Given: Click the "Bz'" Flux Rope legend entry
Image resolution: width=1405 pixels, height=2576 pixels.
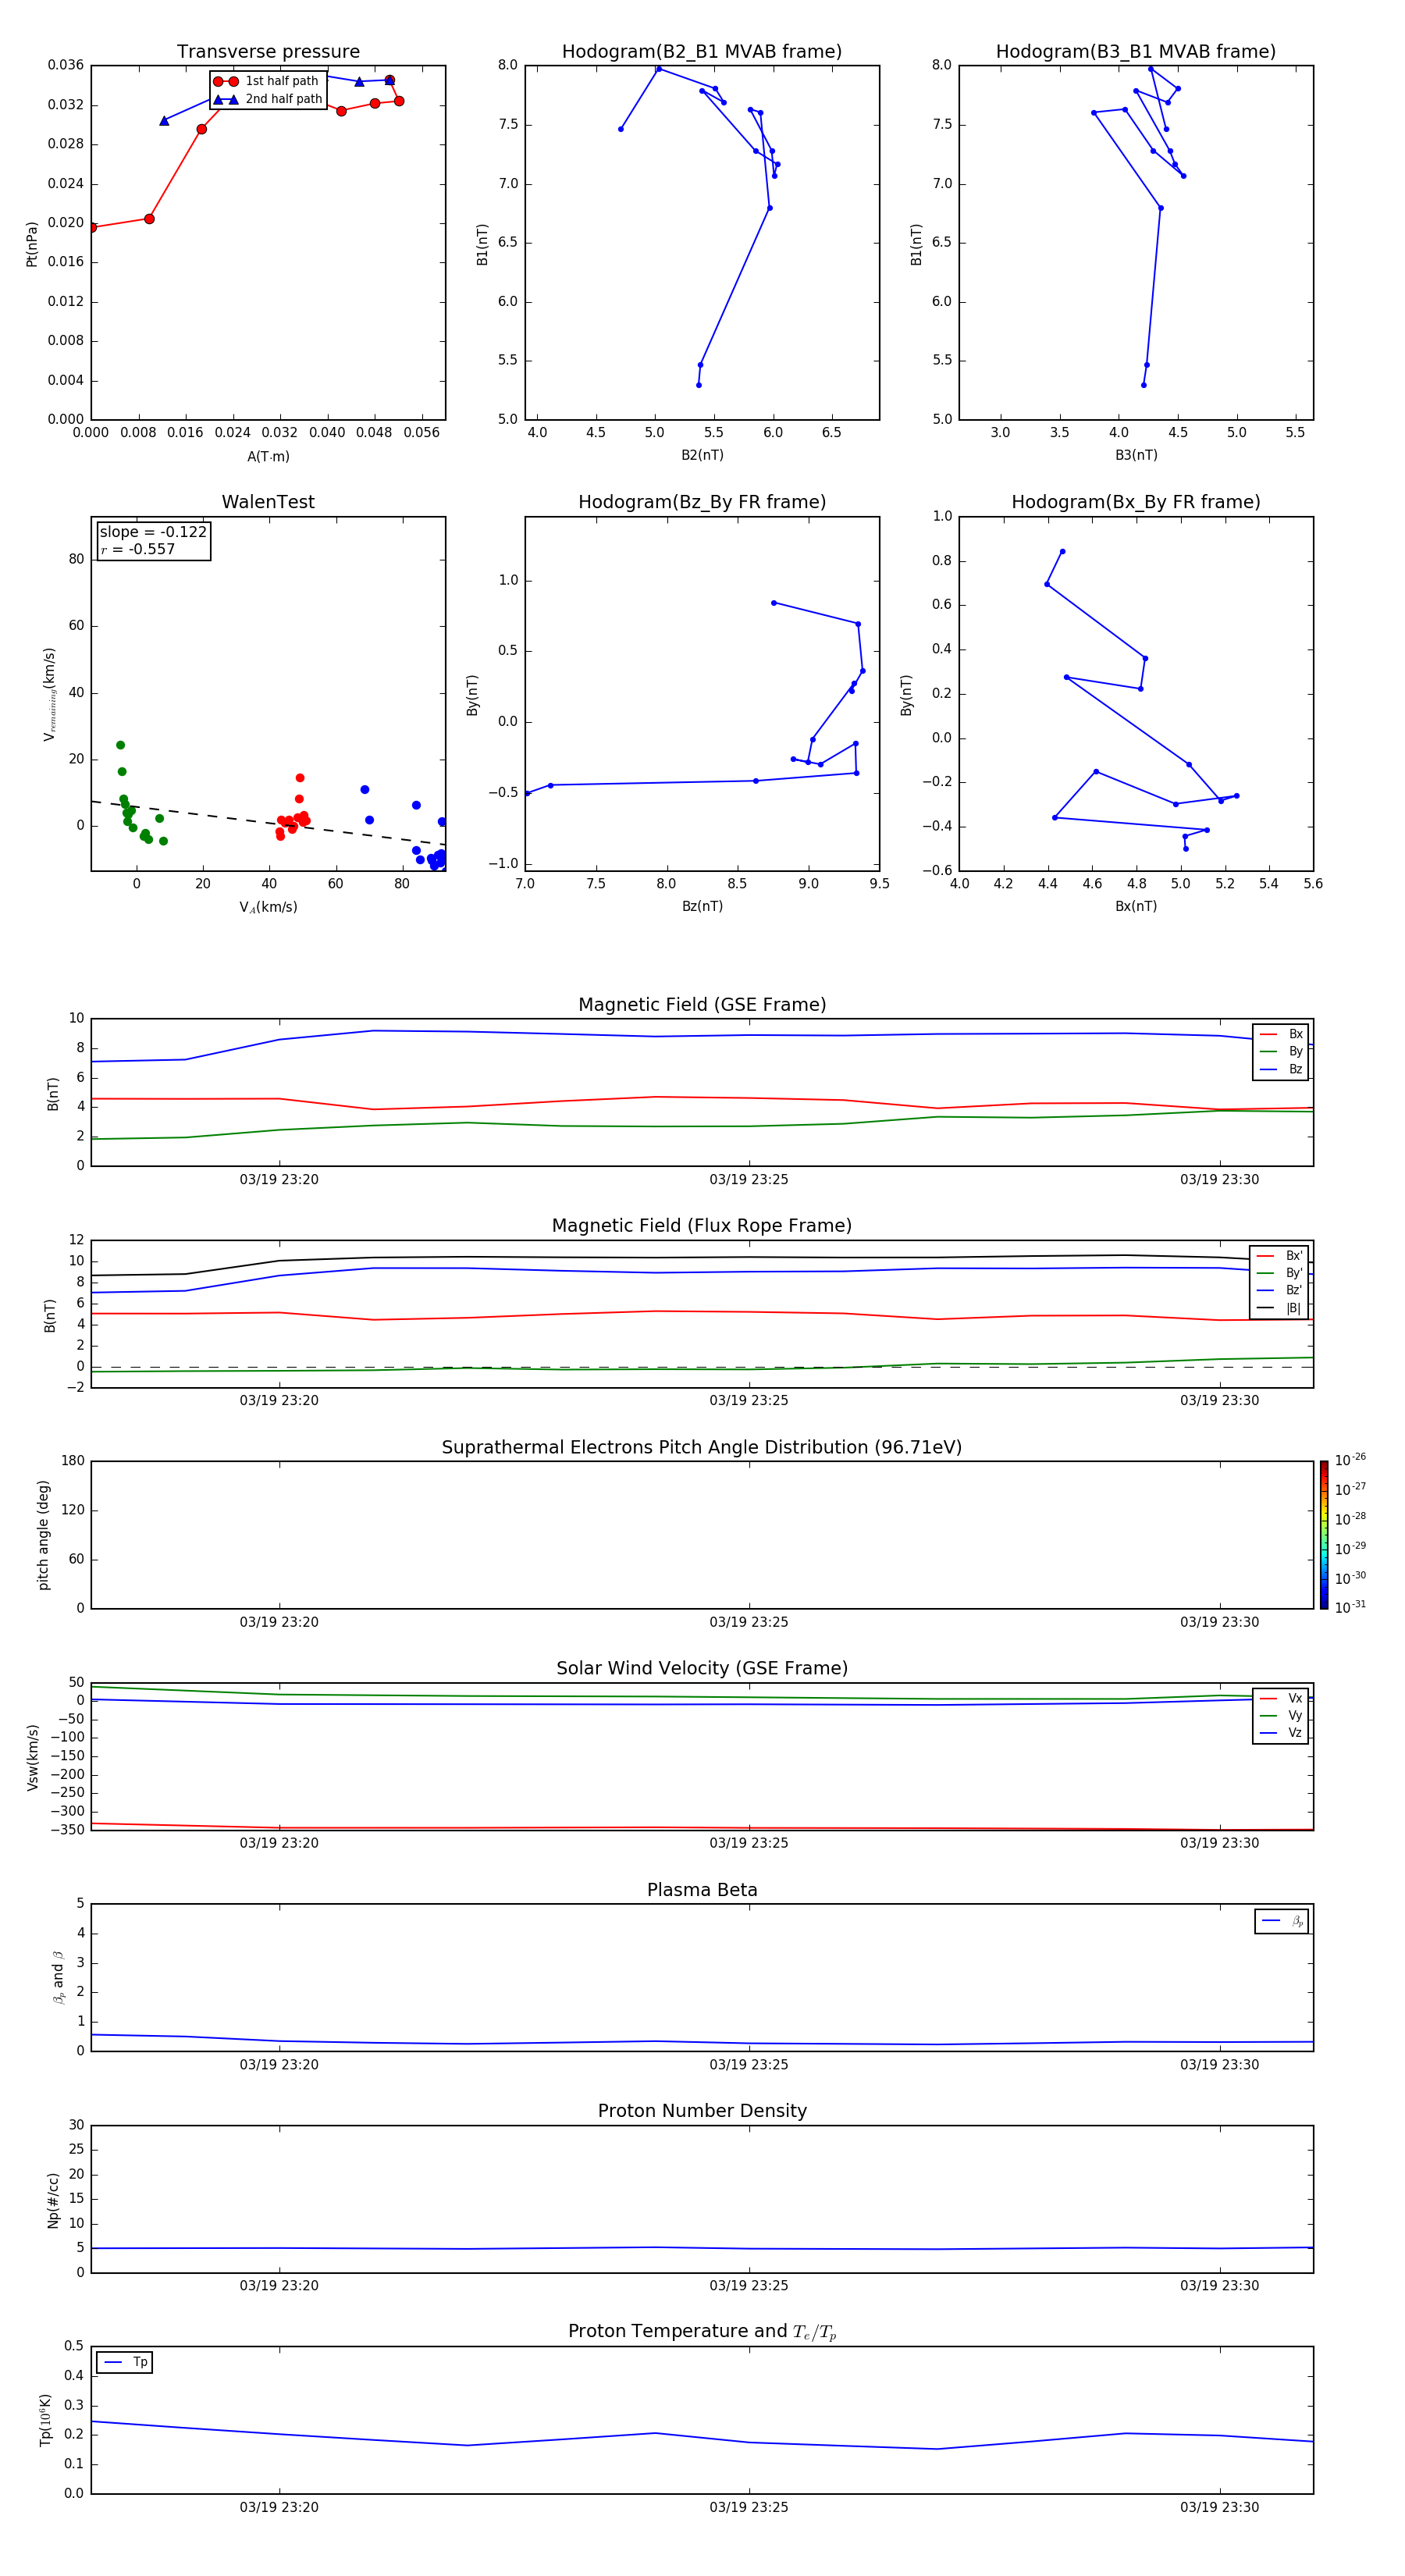Looking at the screenshot, I should click(1280, 1290).
